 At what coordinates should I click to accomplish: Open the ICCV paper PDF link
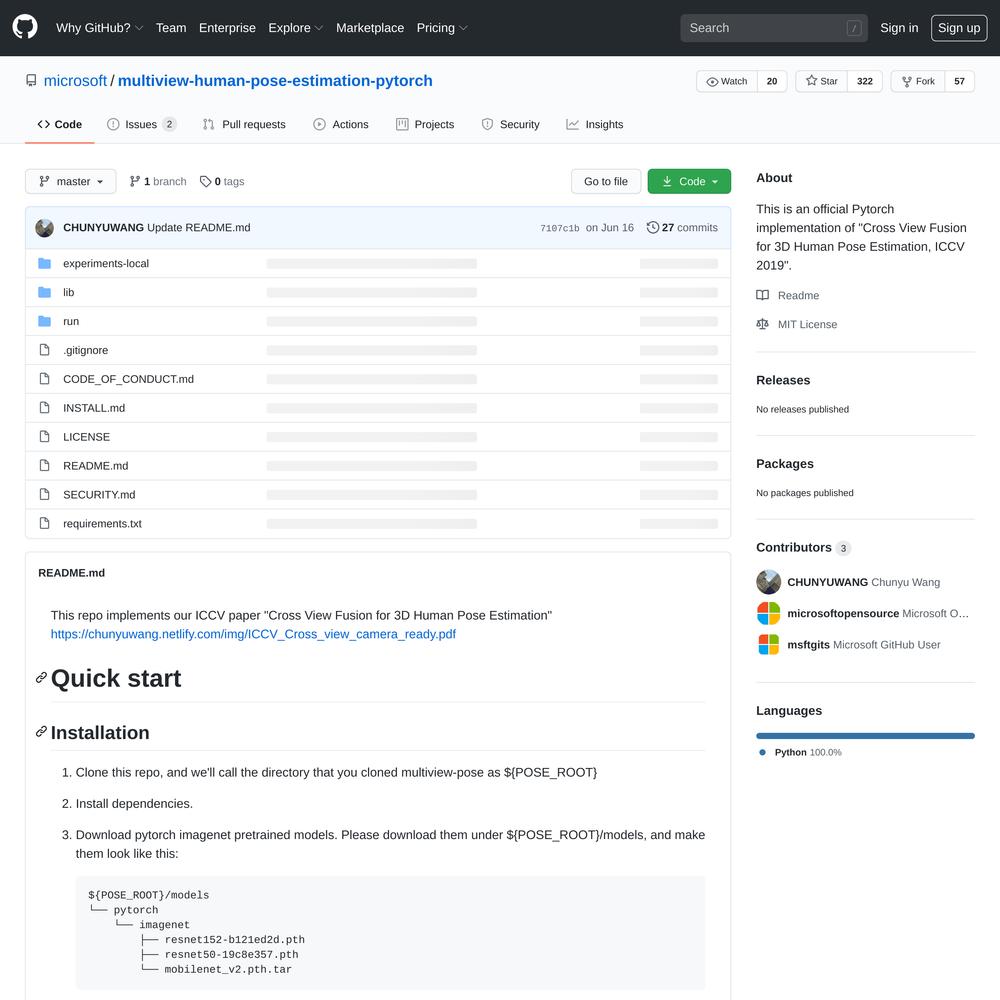(x=253, y=634)
